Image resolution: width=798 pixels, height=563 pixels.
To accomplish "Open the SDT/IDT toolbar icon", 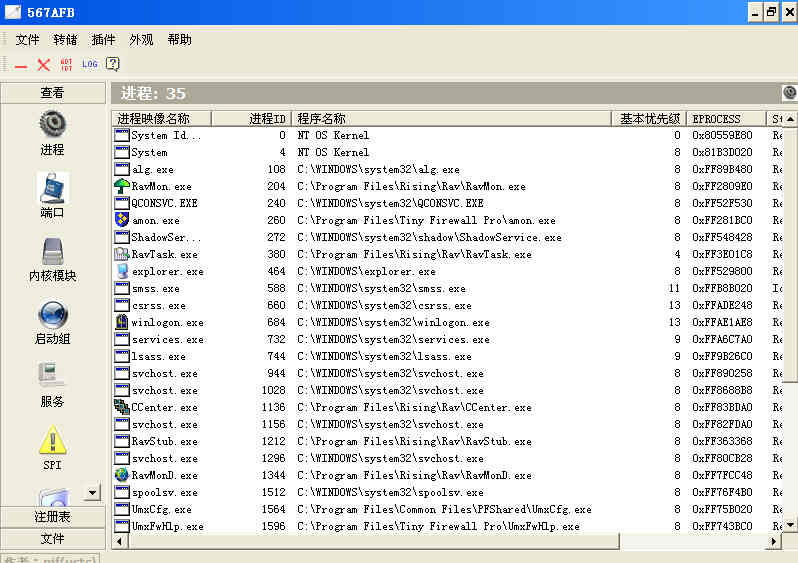I will tap(67, 64).
